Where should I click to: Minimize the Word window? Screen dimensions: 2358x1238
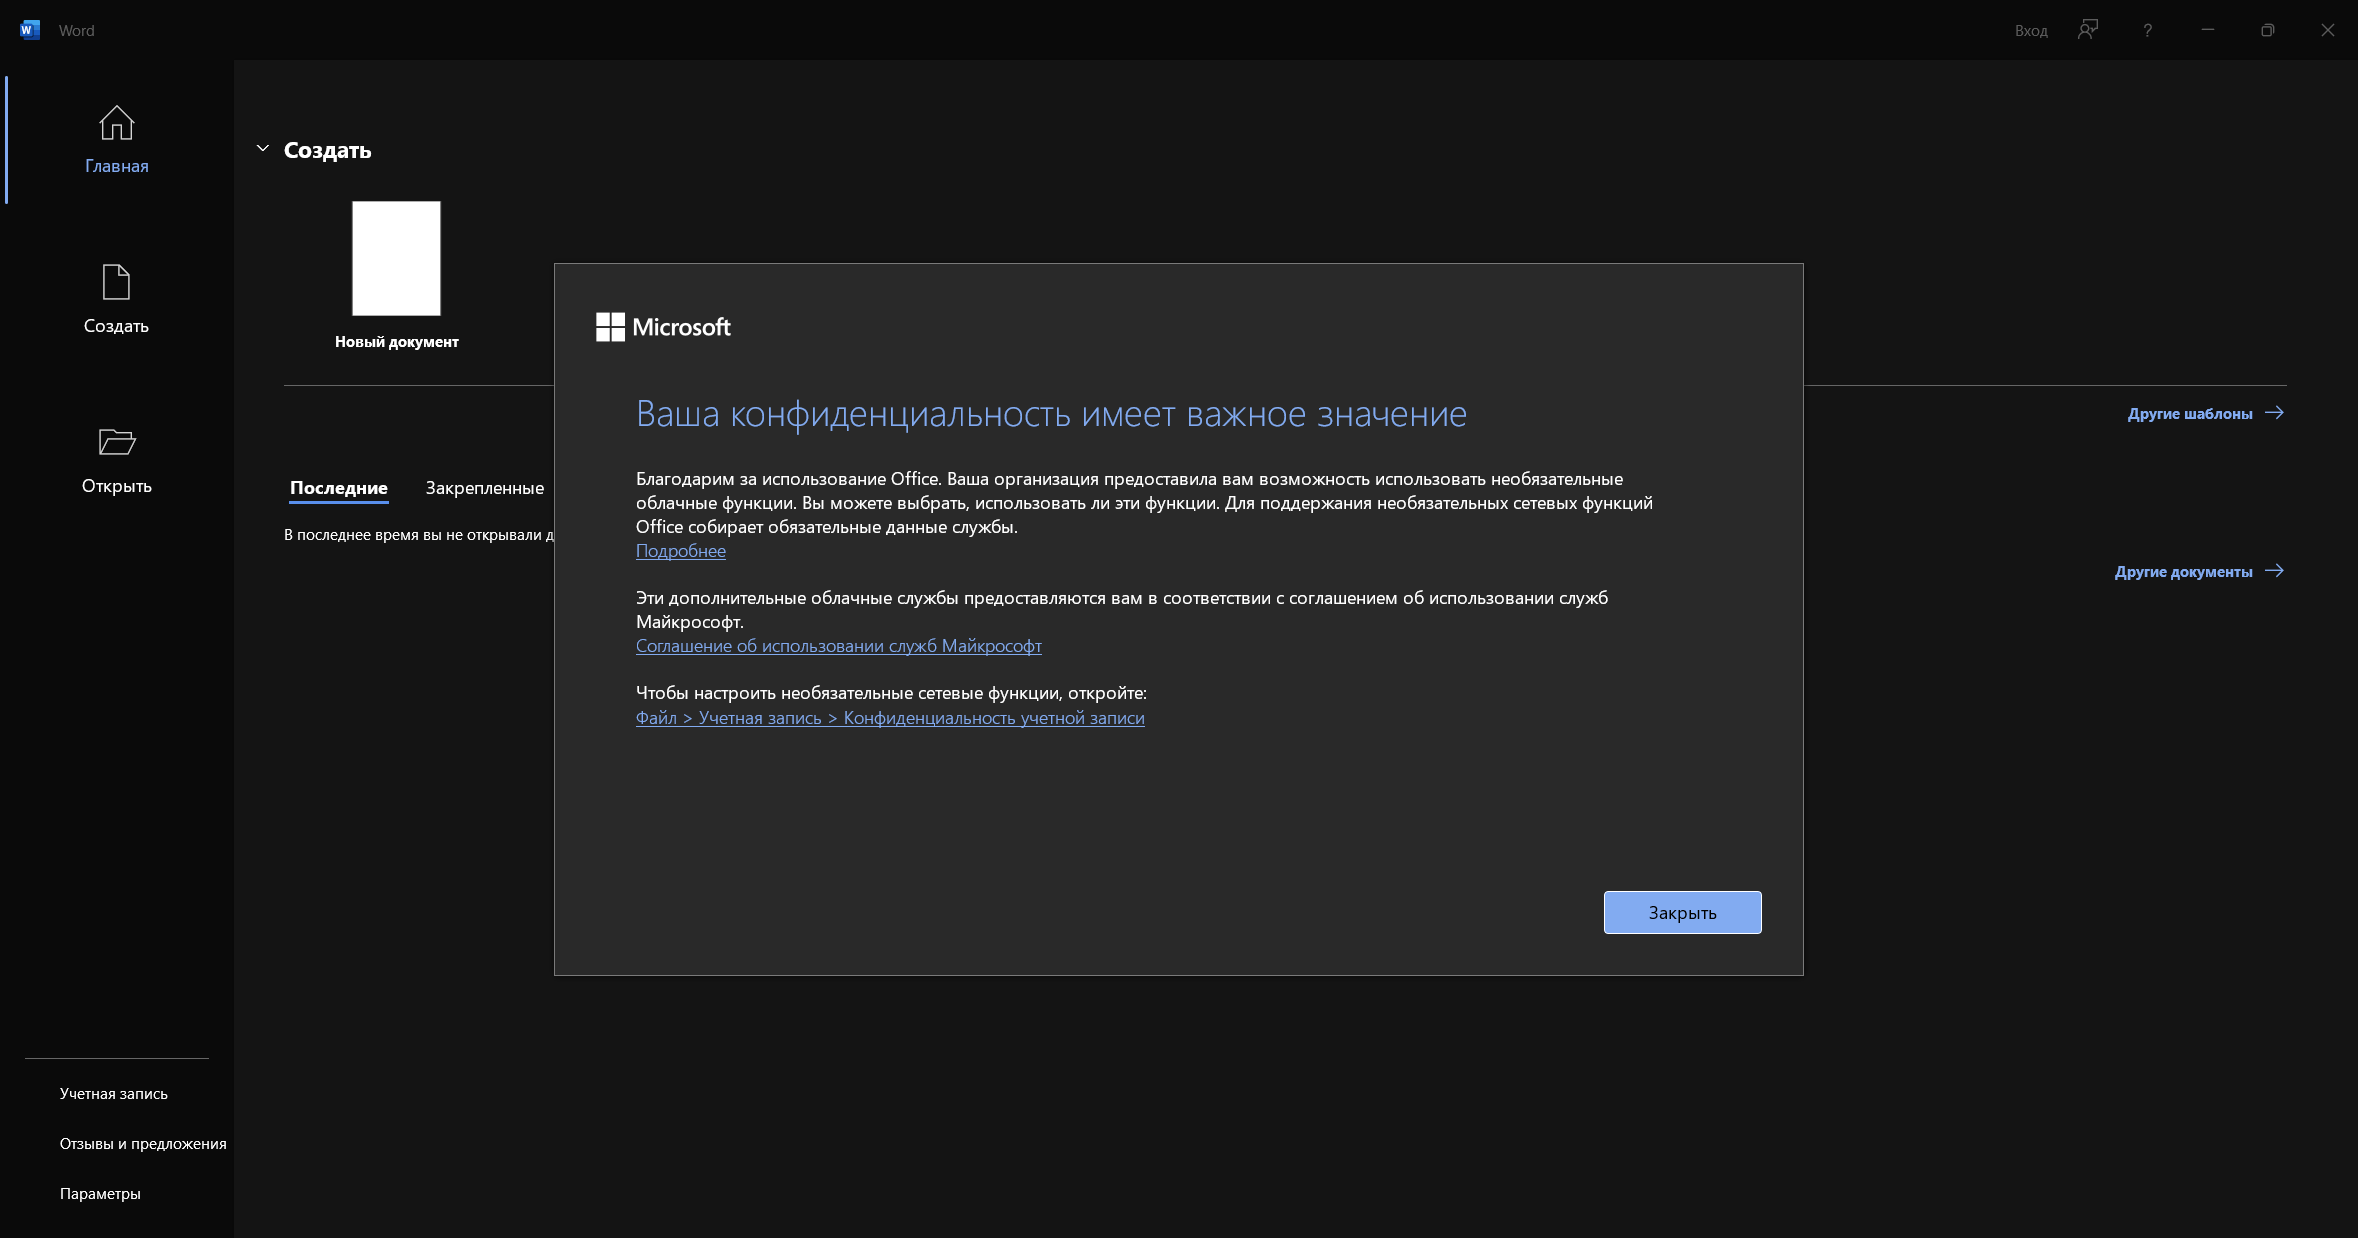pyautogui.click(x=2208, y=30)
